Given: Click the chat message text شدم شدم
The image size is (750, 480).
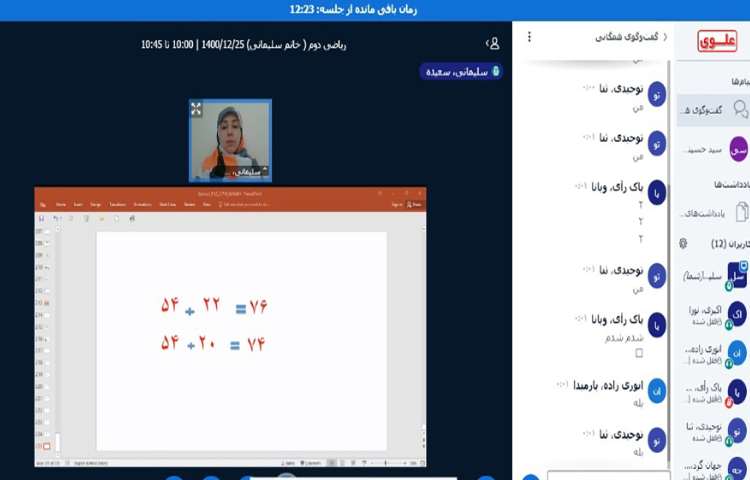Looking at the screenshot, I should 624,338.
